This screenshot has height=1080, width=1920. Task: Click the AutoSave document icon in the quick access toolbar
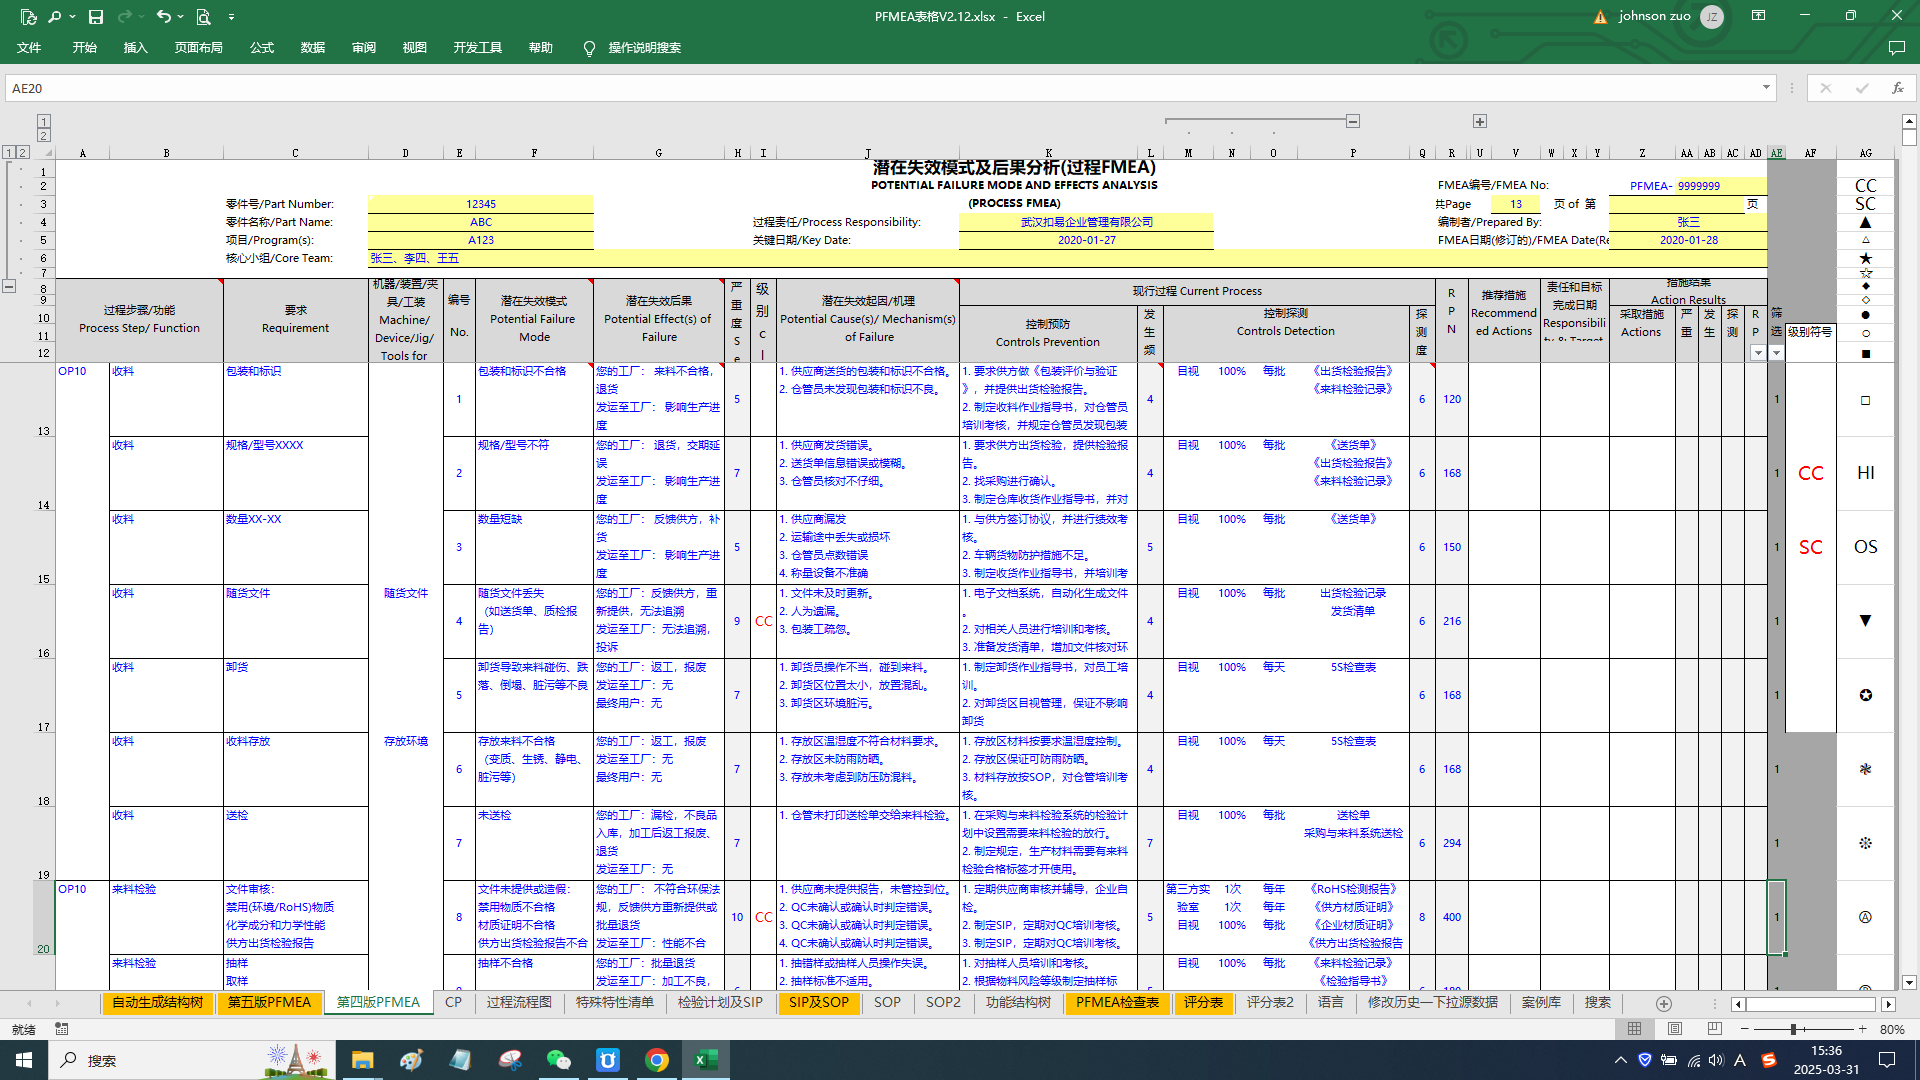pos(28,16)
